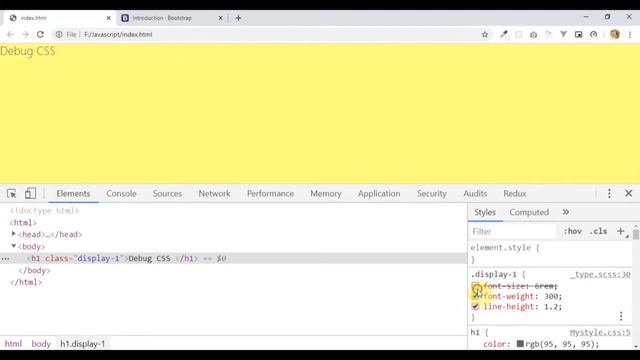Toggle the font-size property checkbox
640x360 pixels.
(x=476, y=286)
